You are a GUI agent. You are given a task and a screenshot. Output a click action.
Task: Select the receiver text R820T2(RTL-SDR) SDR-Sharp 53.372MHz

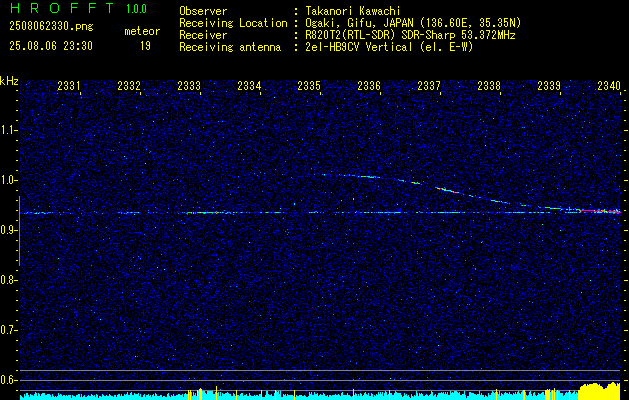tap(410, 35)
